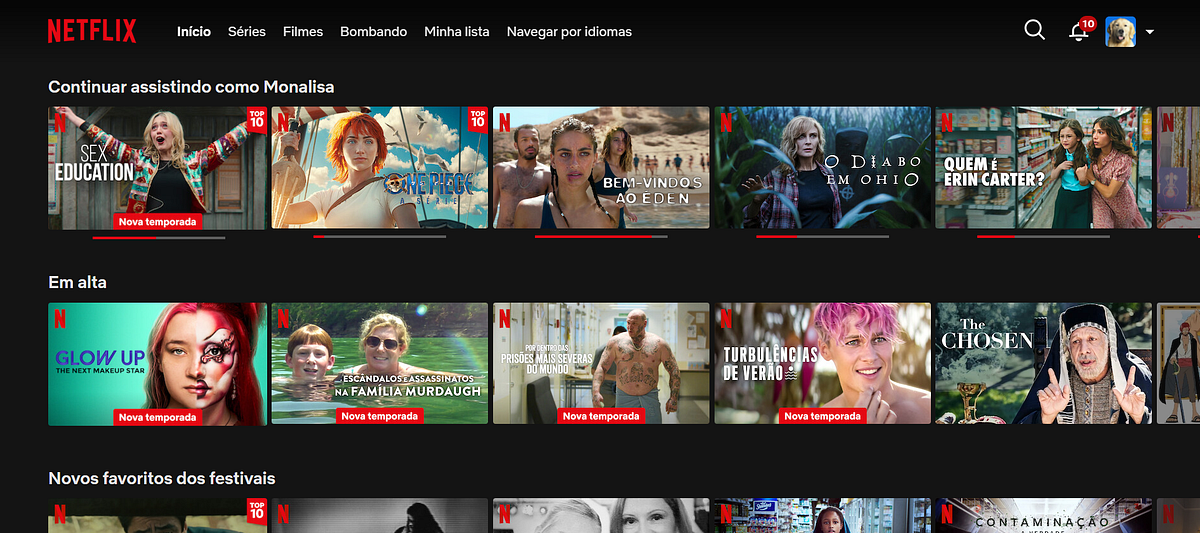Click Netflix N icon on Turbulências de Verão card

tap(726, 319)
